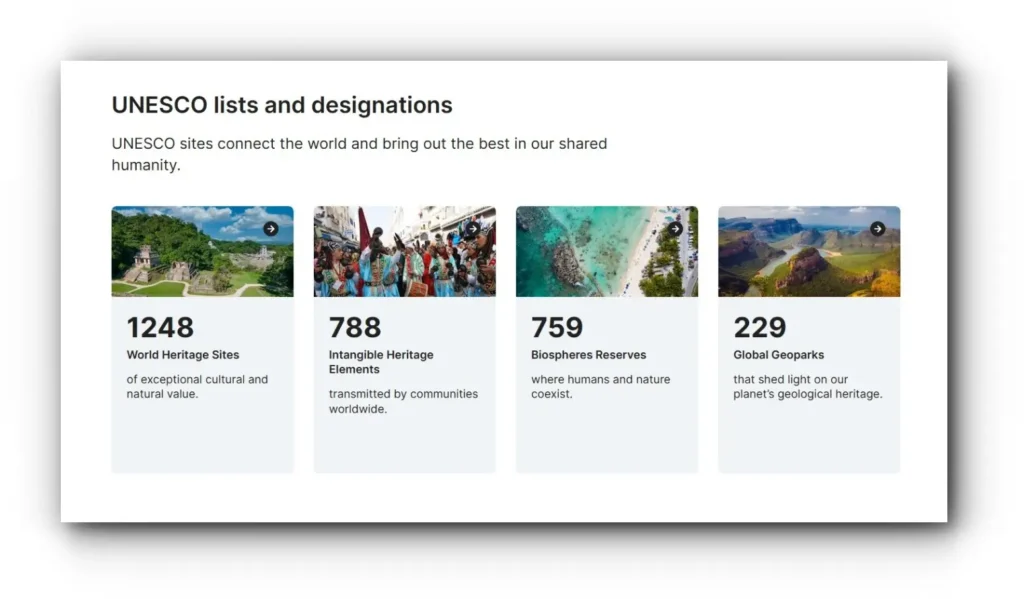Viewport: 1024px width, 599px height.
Task: Click the arrow icon on Global Geoparks image
Action: coord(877,229)
